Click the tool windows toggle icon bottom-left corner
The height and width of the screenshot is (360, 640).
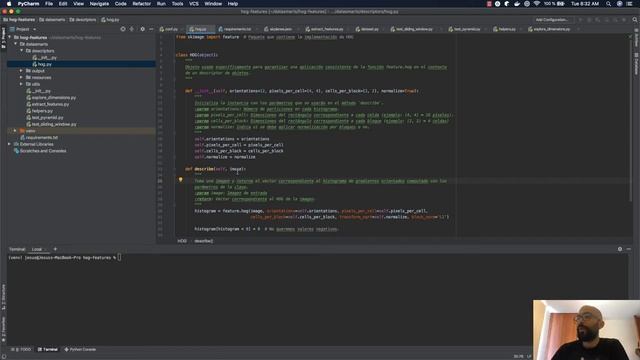click(x=4, y=356)
